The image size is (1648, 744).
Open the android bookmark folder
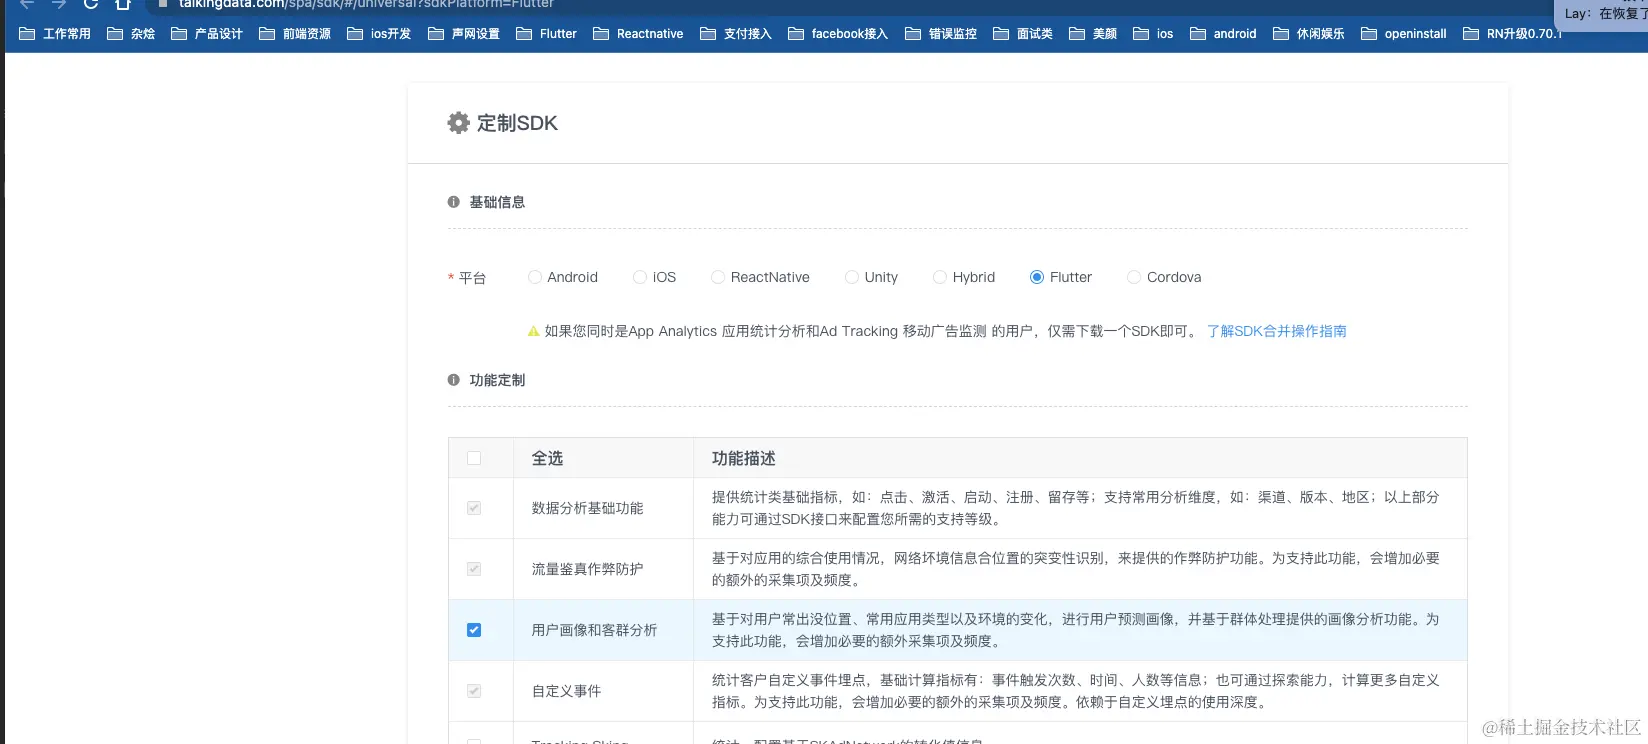click(1223, 34)
